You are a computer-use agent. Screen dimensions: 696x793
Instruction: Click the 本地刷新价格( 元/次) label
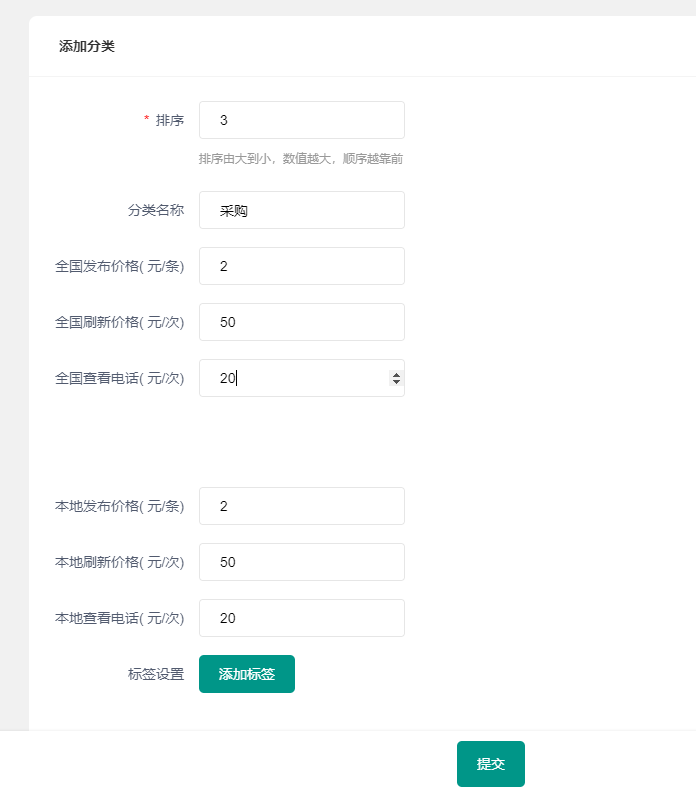pyautogui.click(x=119, y=562)
